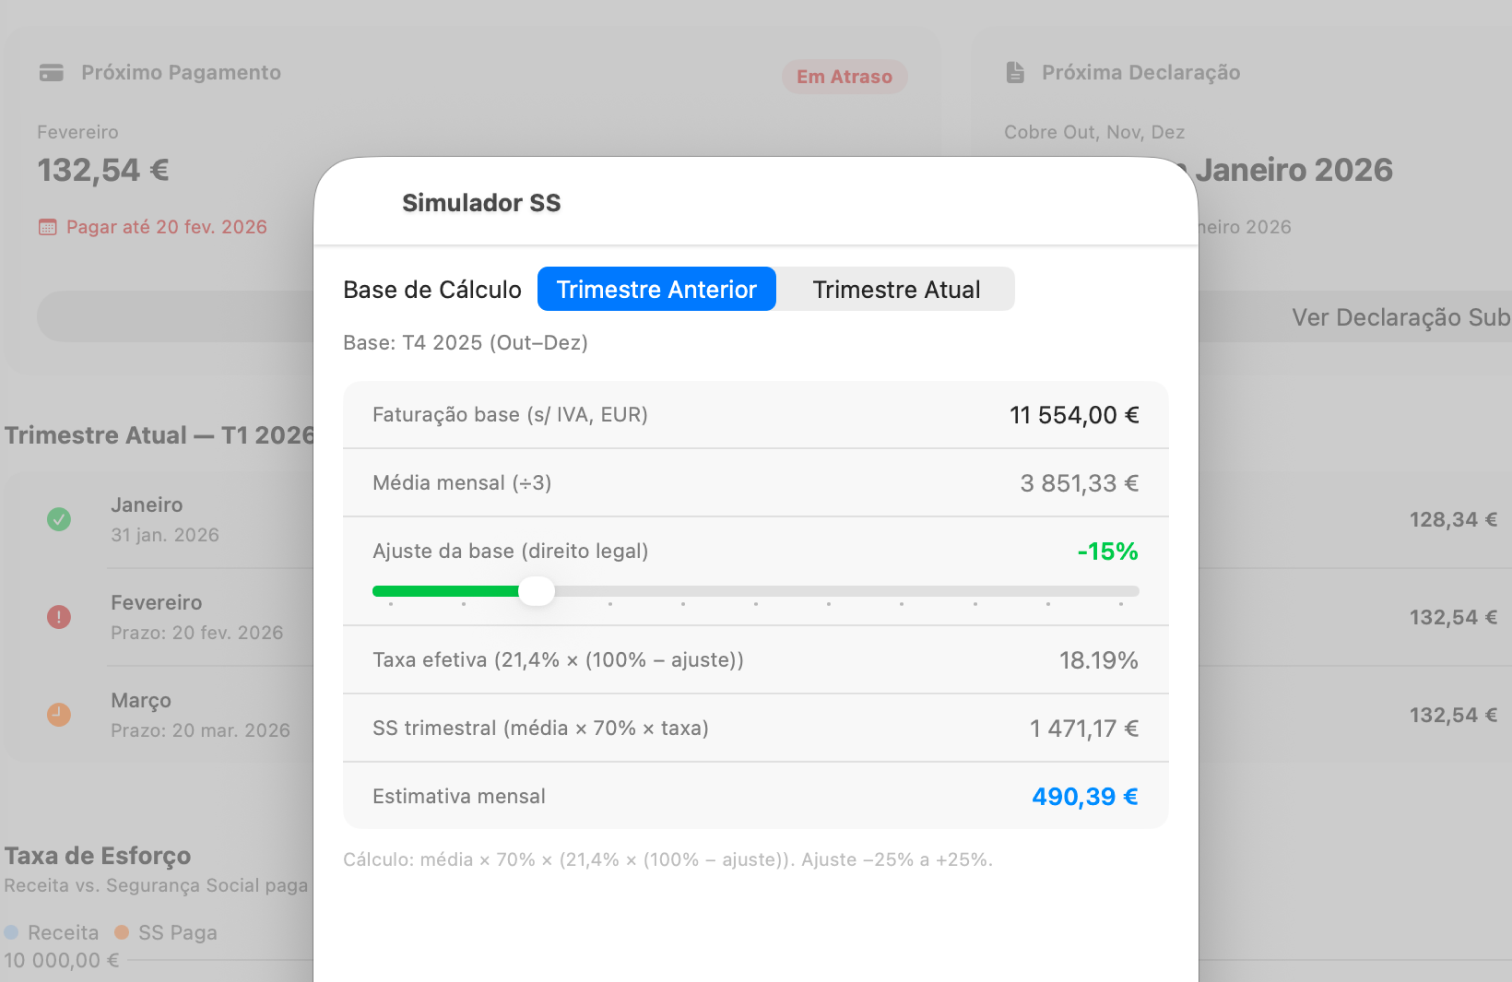The height and width of the screenshot is (982, 1512).
Task: Click the calendar icon next to payment deadline
Action: click(x=47, y=227)
